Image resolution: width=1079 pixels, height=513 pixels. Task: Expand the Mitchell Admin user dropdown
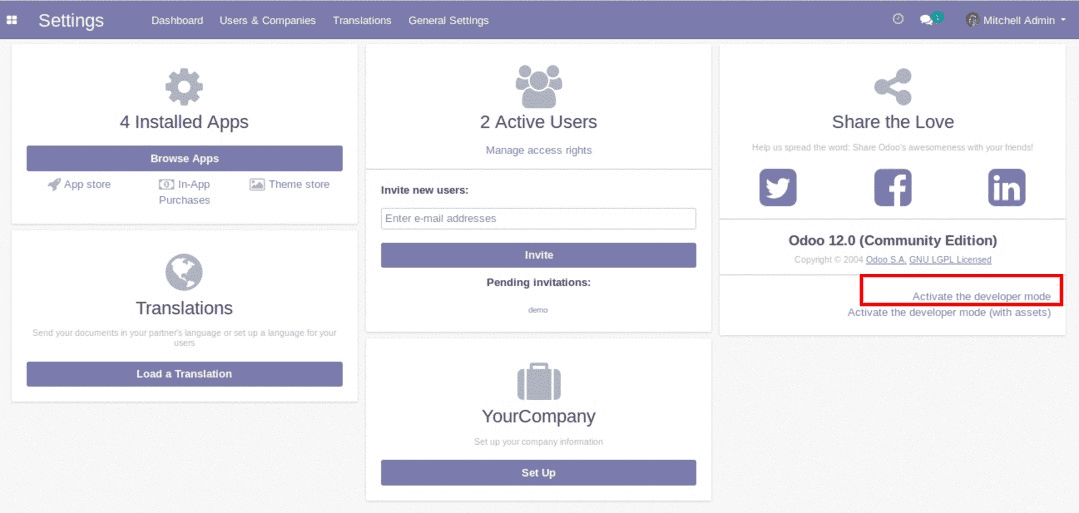pos(1016,20)
